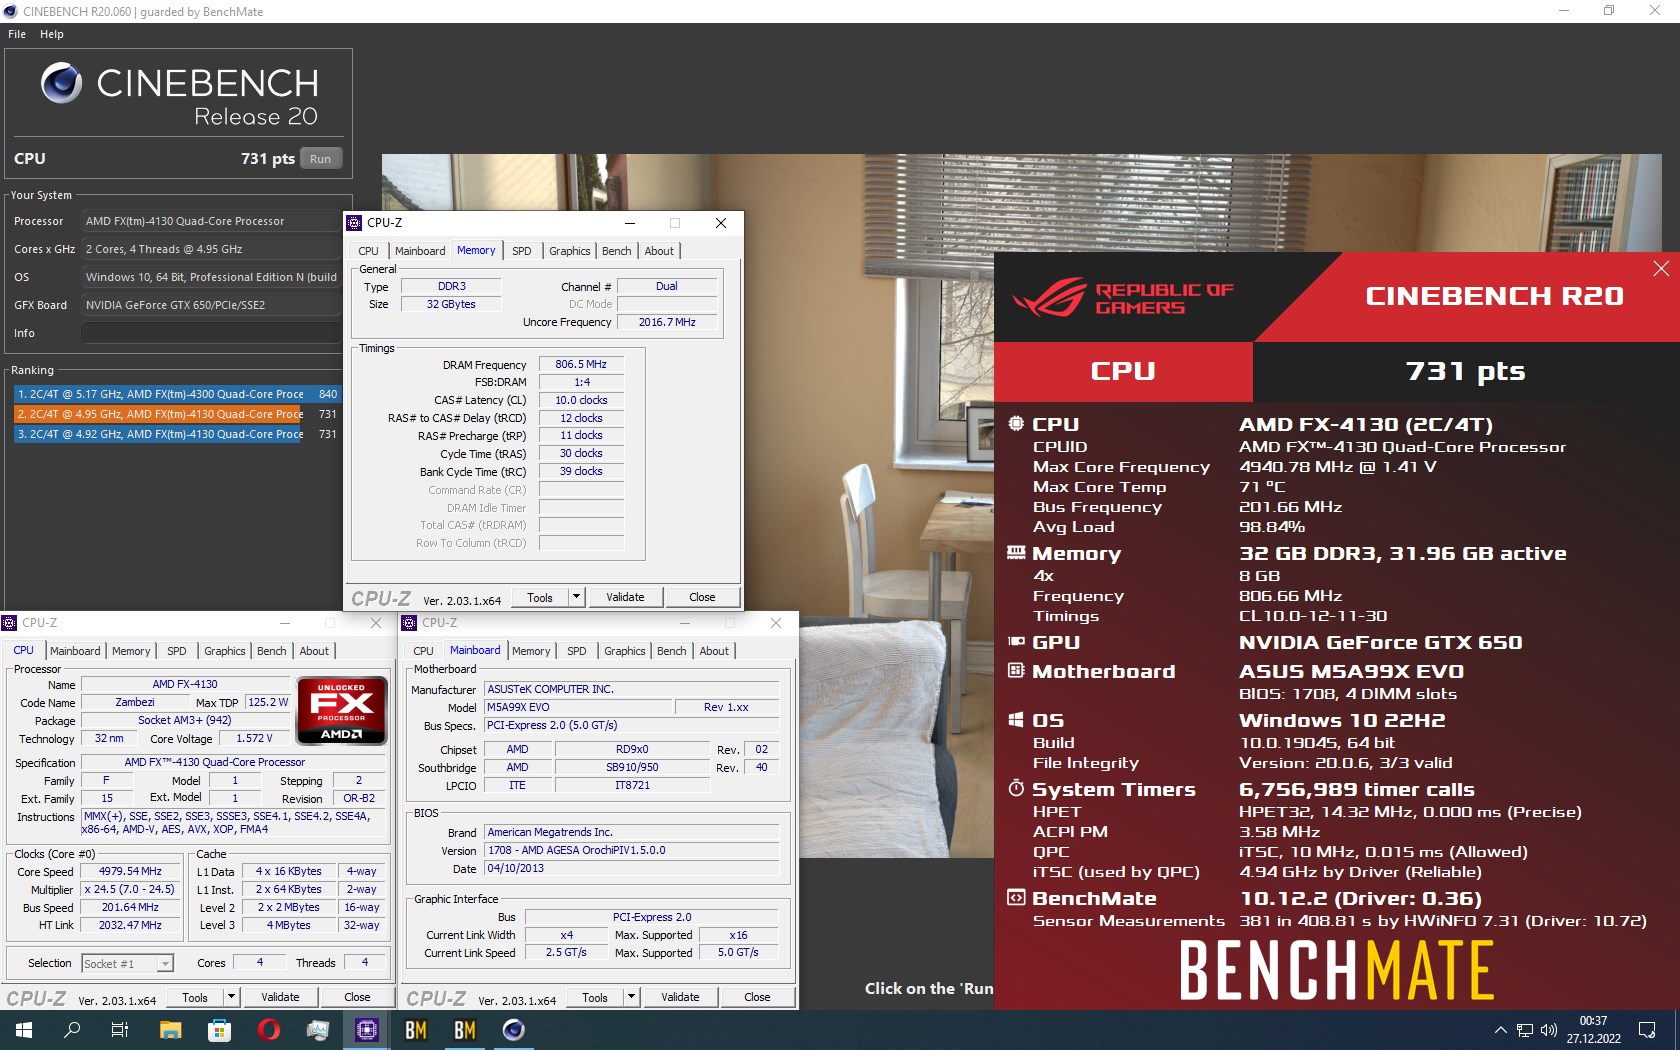Click Validate in Mainboard CPU-Z window
Image resolution: width=1680 pixels, height=1050 pixels.
coord(680,997)
